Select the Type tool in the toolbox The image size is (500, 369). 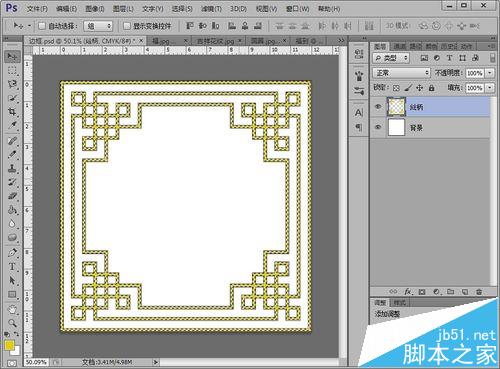pyautogui.click(x=12, y=267)
